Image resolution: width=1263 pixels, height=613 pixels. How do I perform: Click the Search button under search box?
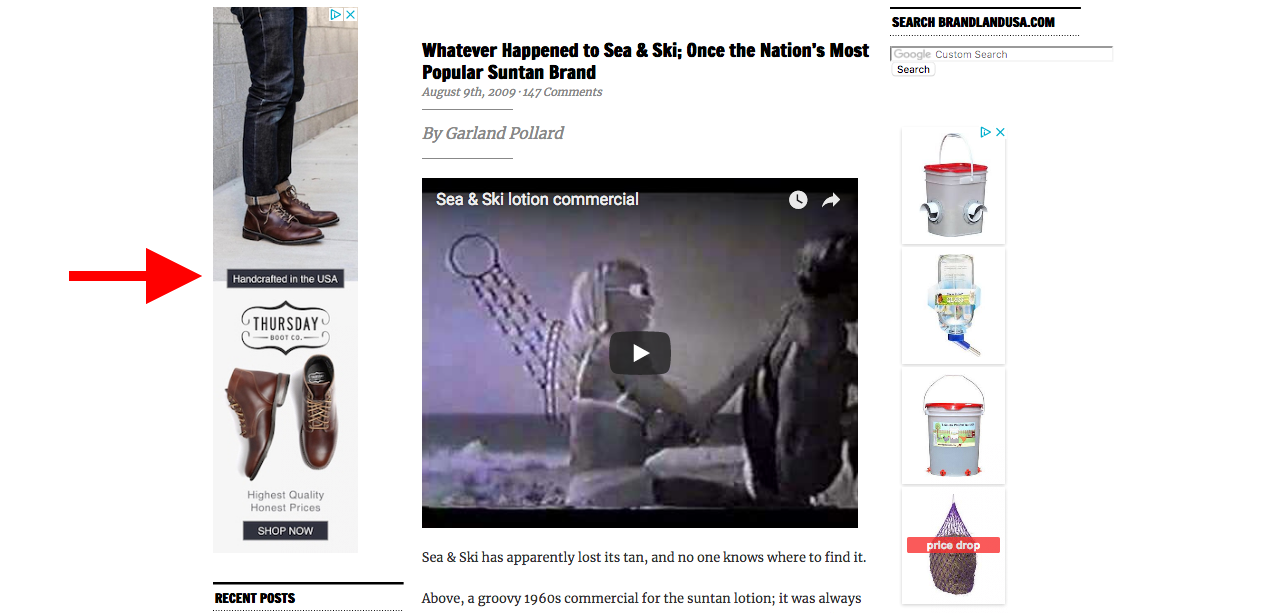913,69
